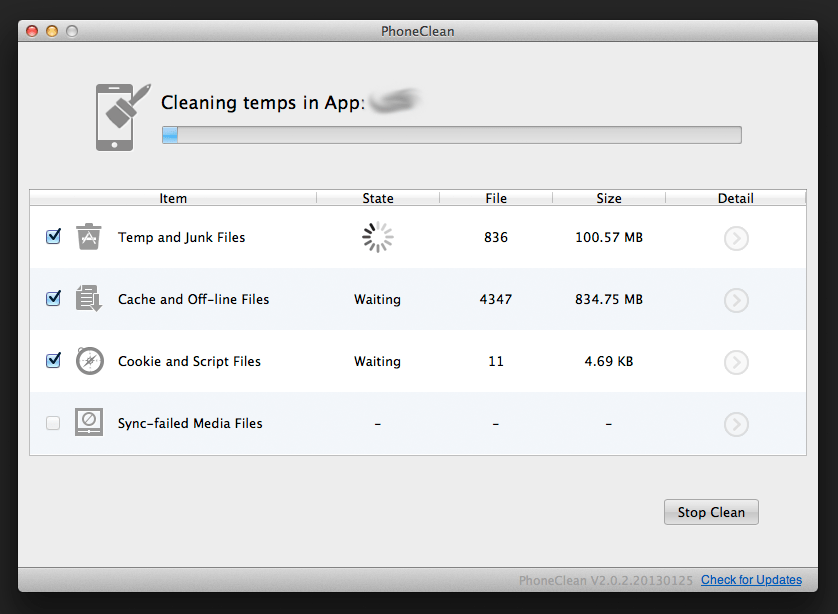The image size is (838, 614).
Task: Click the Cleaning temps in App status text
Action: pos(263,102)
